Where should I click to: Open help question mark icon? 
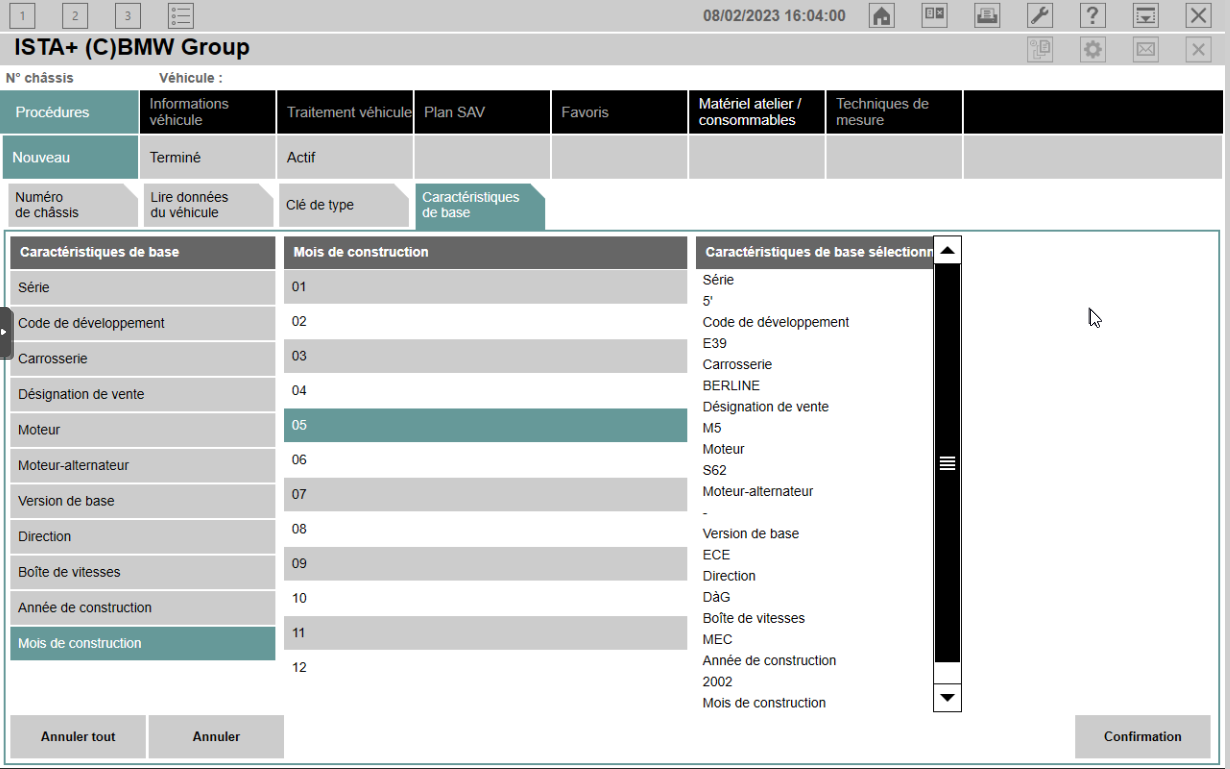pos(1093,15)
